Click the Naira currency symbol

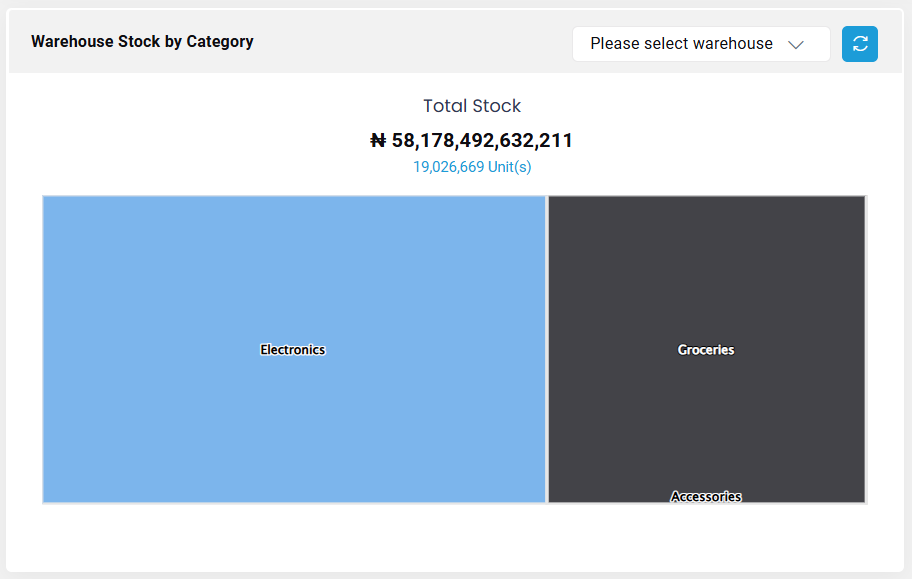[378, 140]
